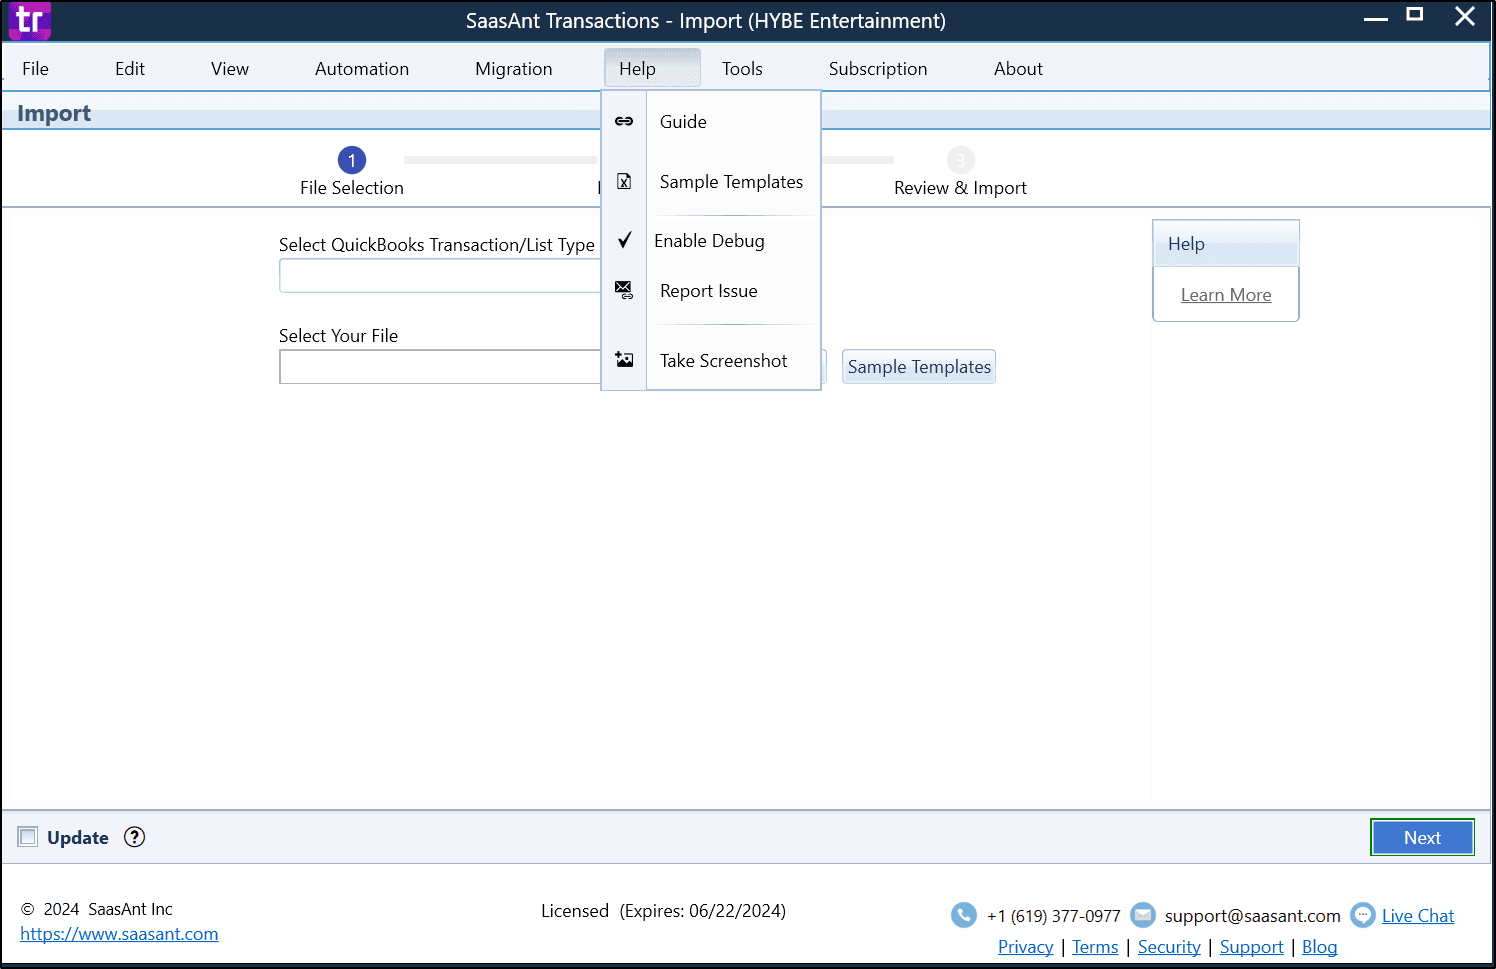Open the Privacy link
Viewport: 1496px width, 969px height.
1026,947
